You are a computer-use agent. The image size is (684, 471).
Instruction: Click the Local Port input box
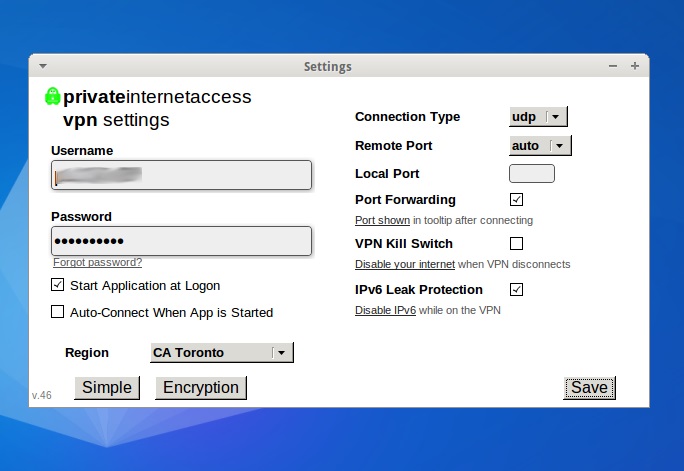click(532, 174)
